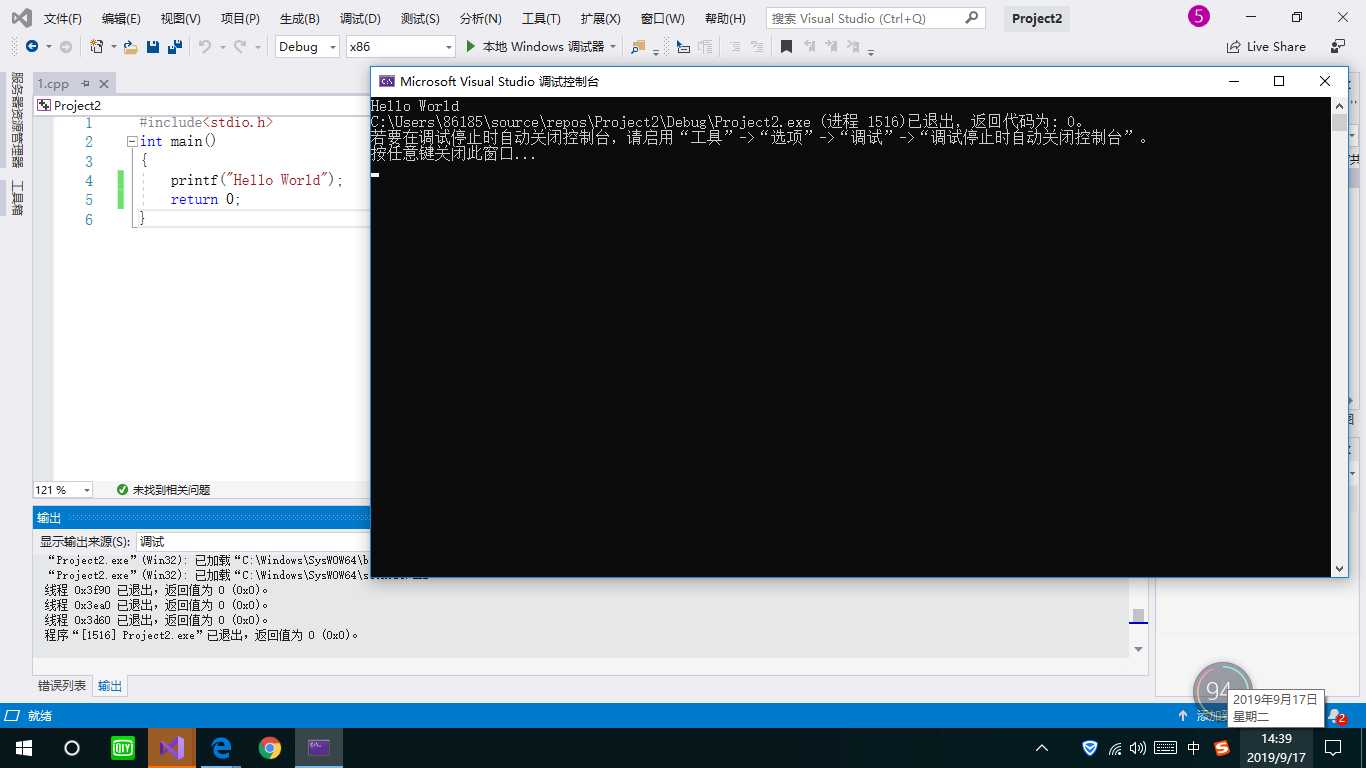This screenshot has width=1366, height=768.
Task: Open the 文件(F) menu
Action: click(63, 18)
